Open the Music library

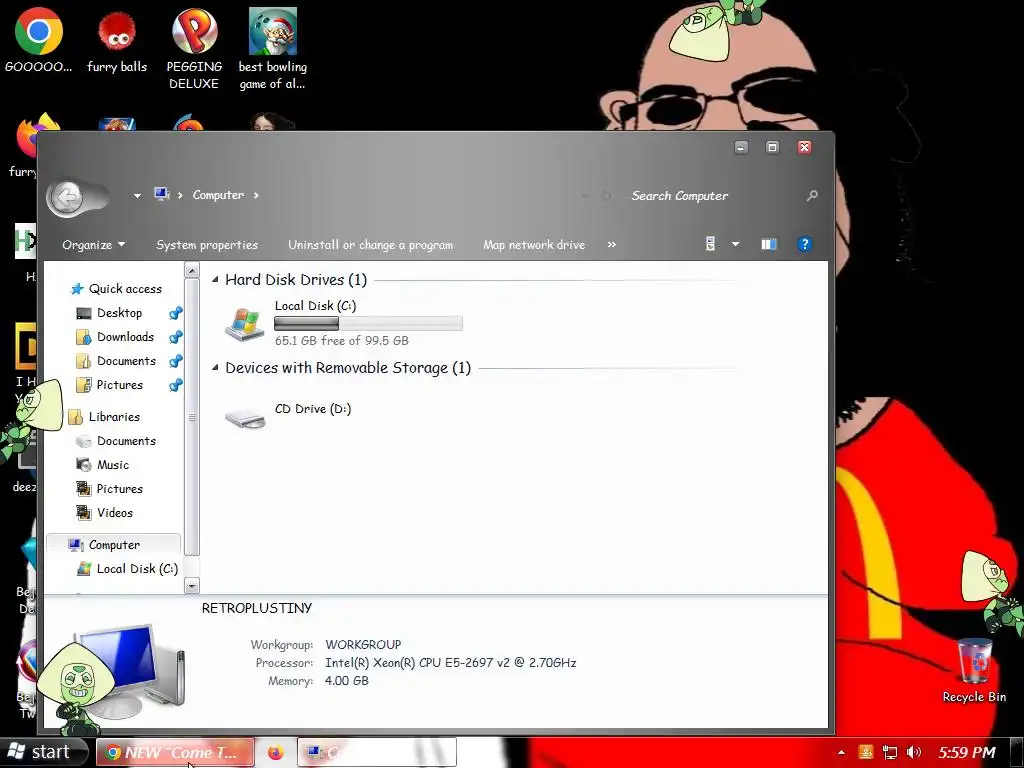click(x=103, y=465)
